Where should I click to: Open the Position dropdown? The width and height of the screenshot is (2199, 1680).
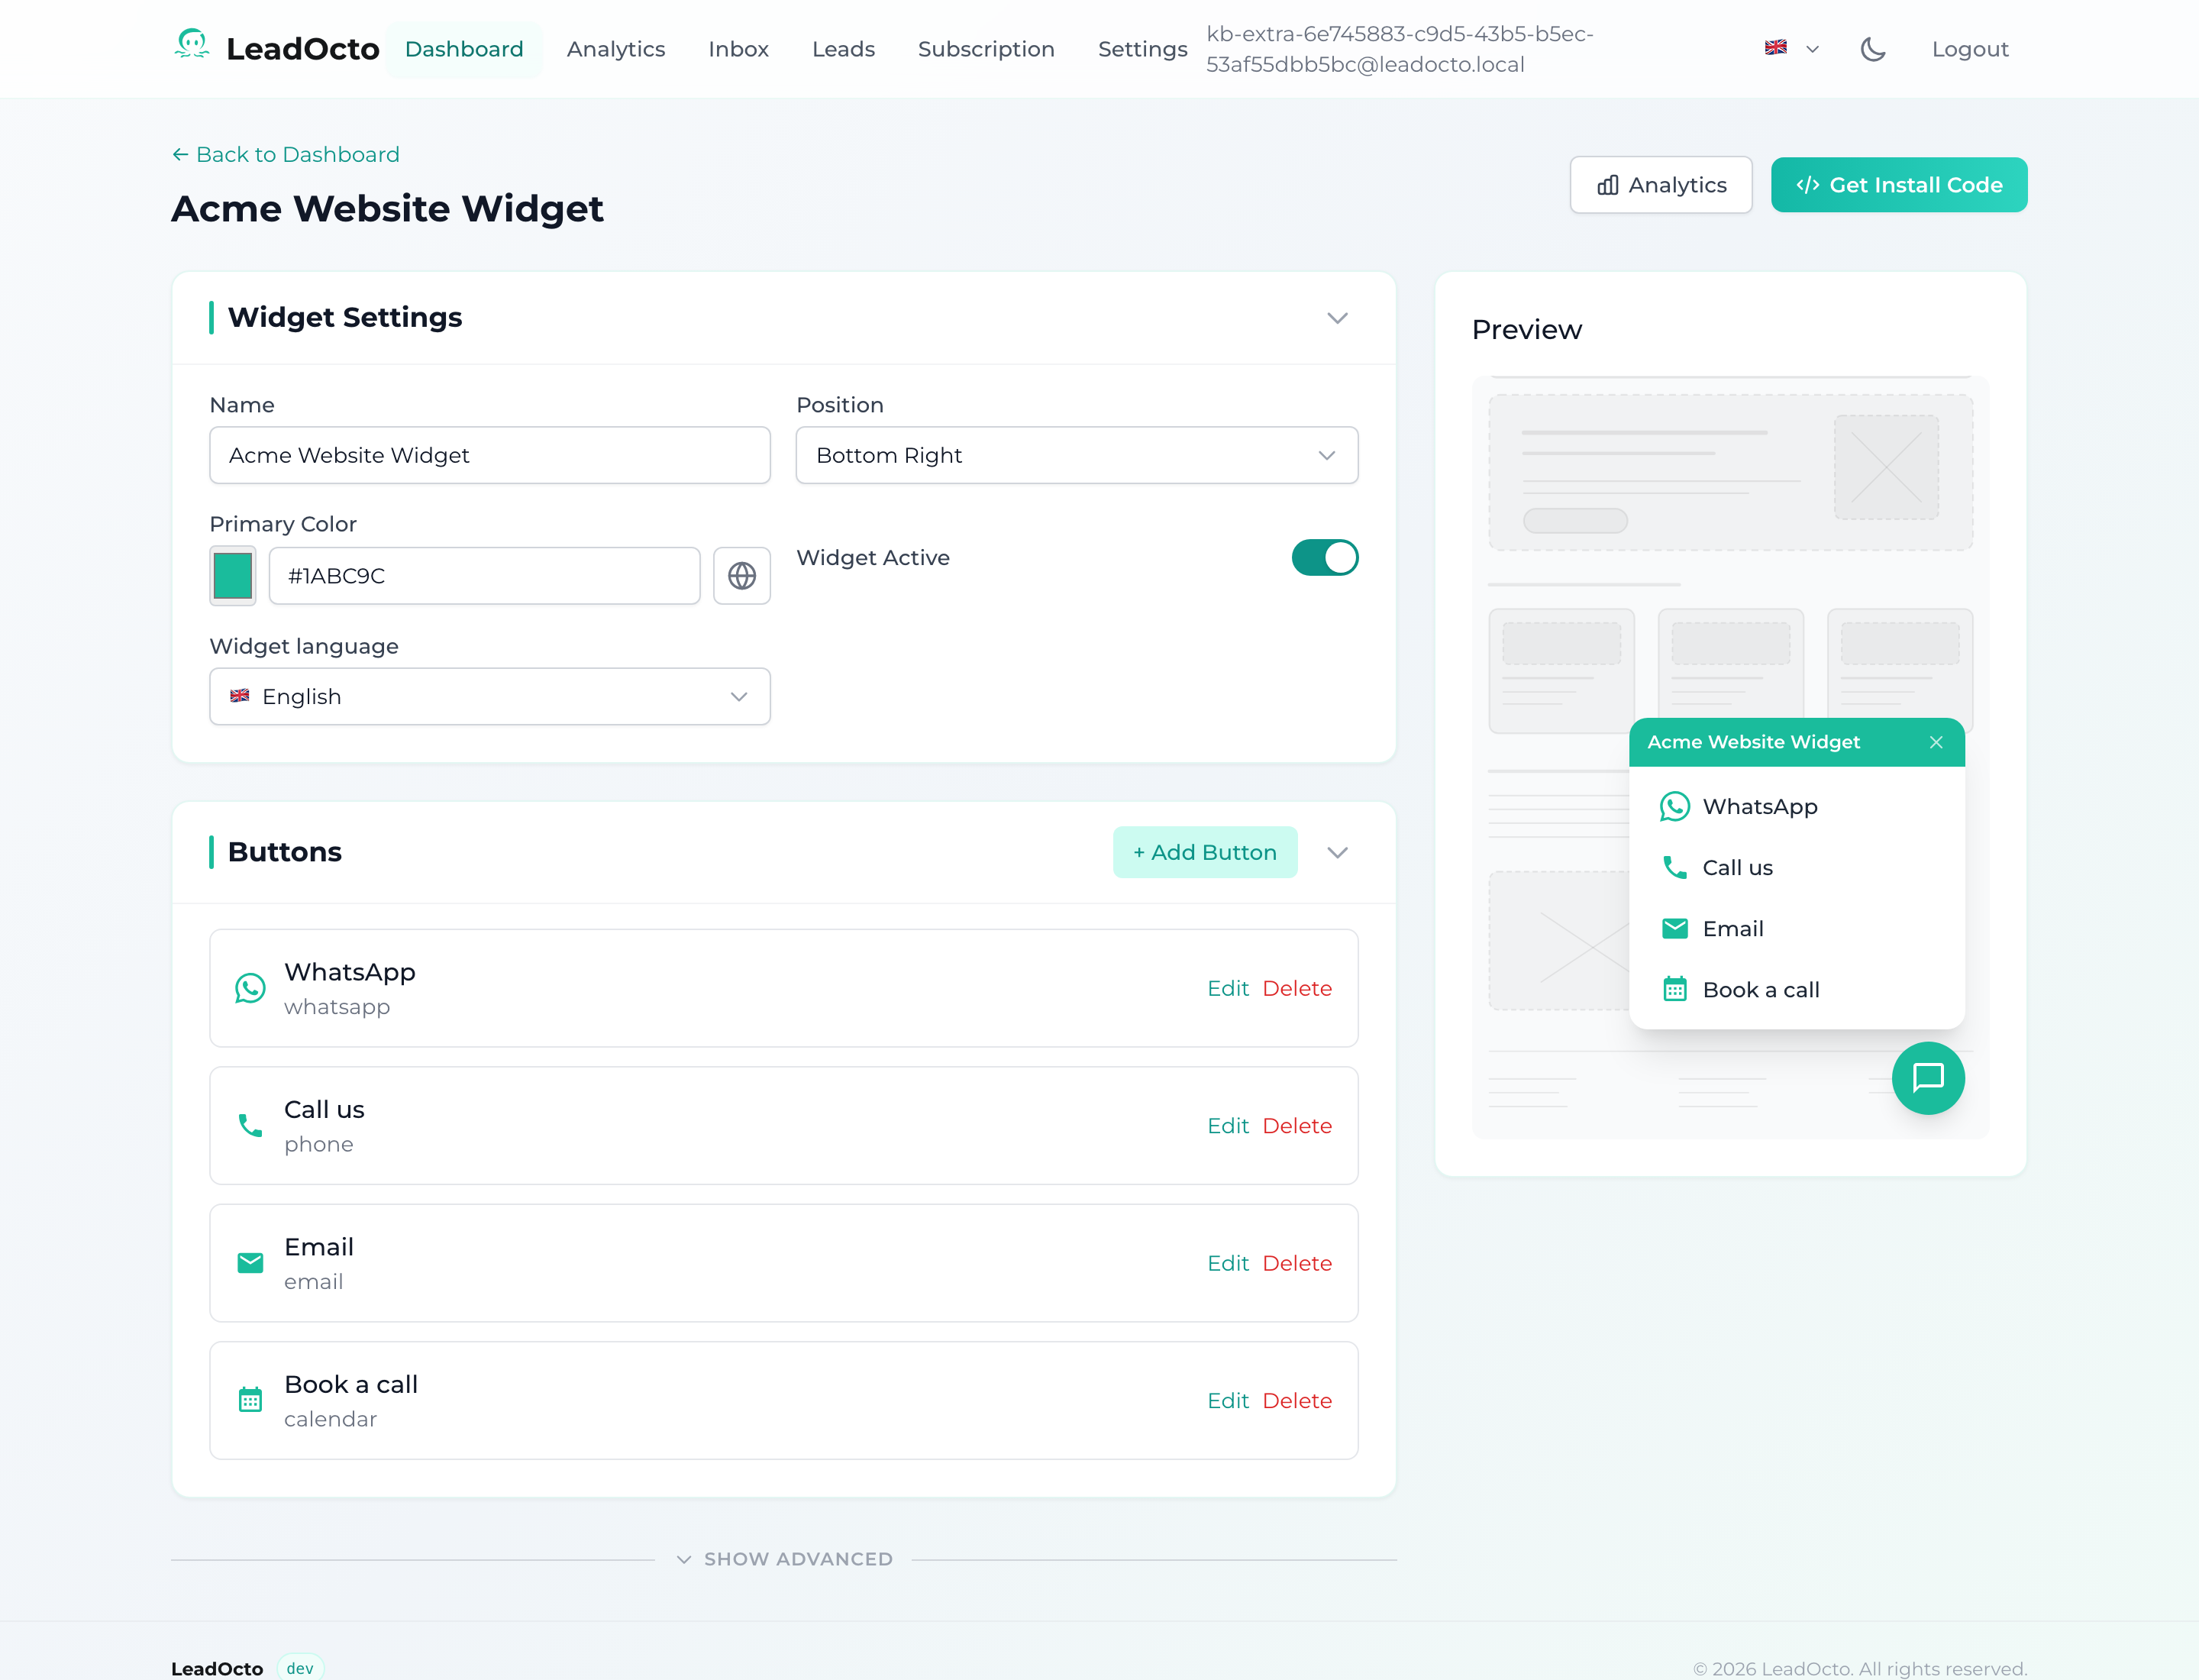pos(1076,456)
